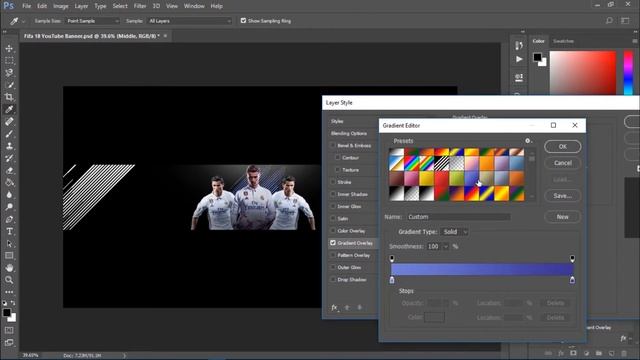Expand Smoothness value dropdown

(x=446, y=247)
